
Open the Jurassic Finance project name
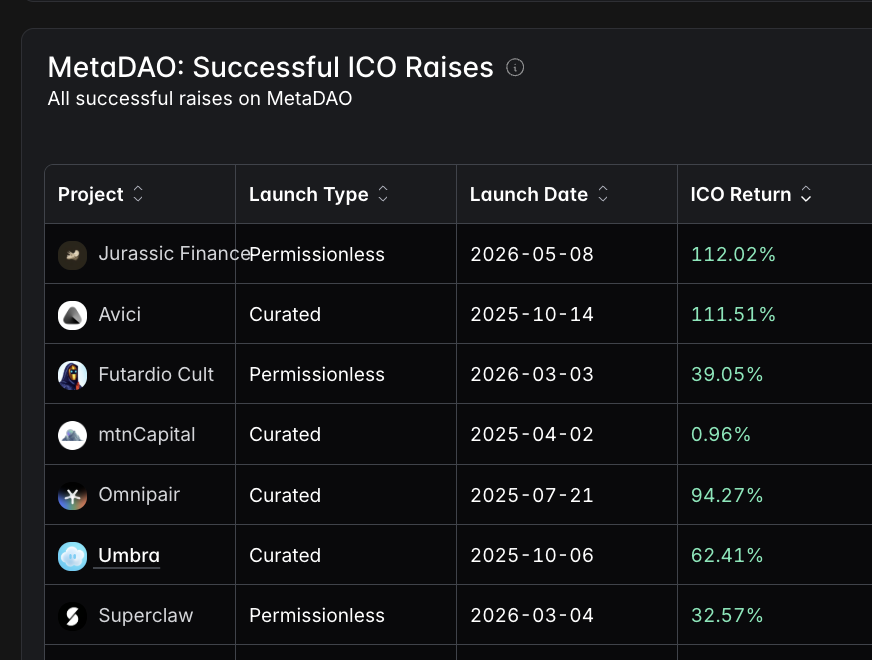point(174,254)
